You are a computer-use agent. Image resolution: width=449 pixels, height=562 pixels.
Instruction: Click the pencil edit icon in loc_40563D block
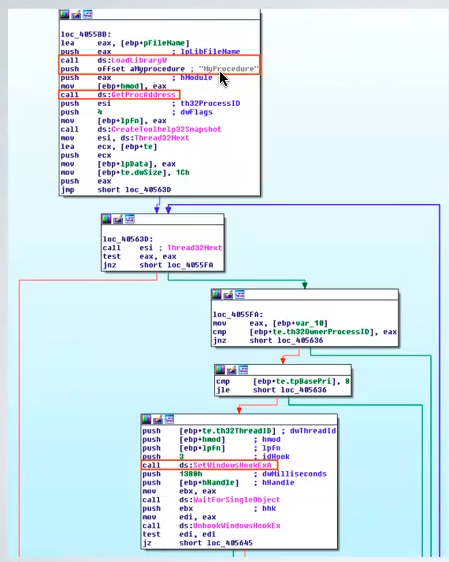pos(118,219)
